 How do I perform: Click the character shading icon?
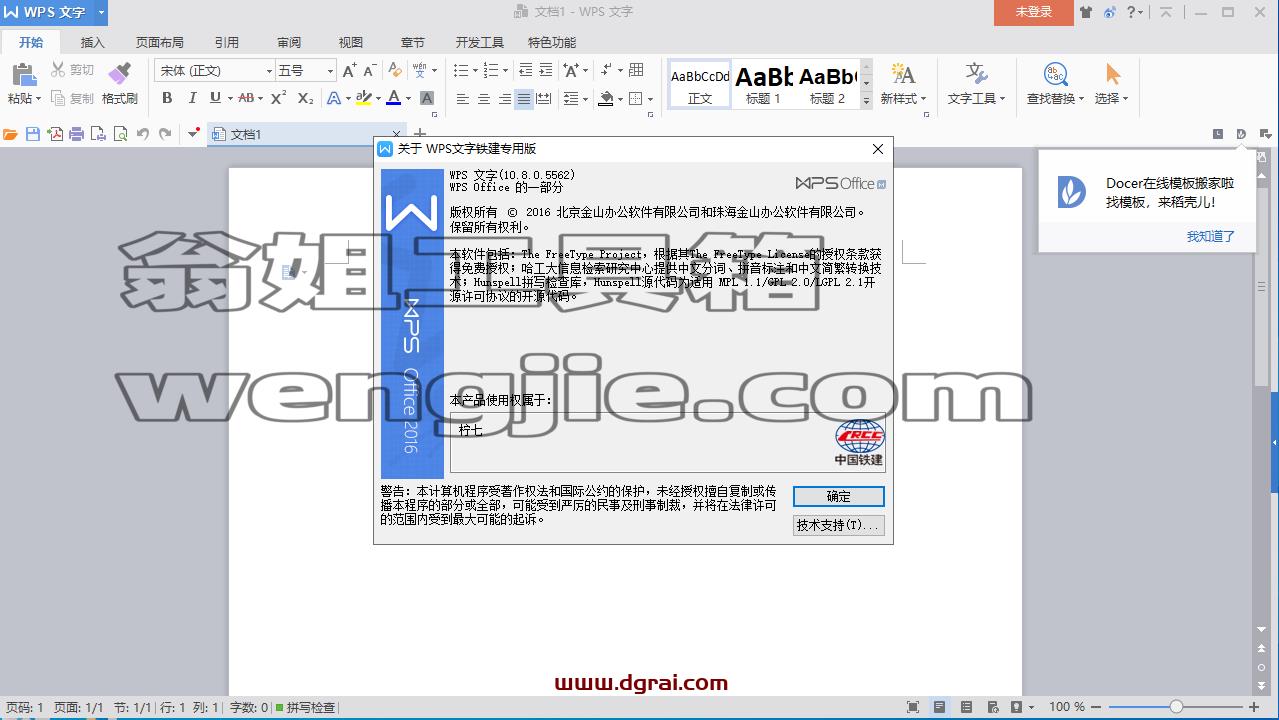coord(427,98)
